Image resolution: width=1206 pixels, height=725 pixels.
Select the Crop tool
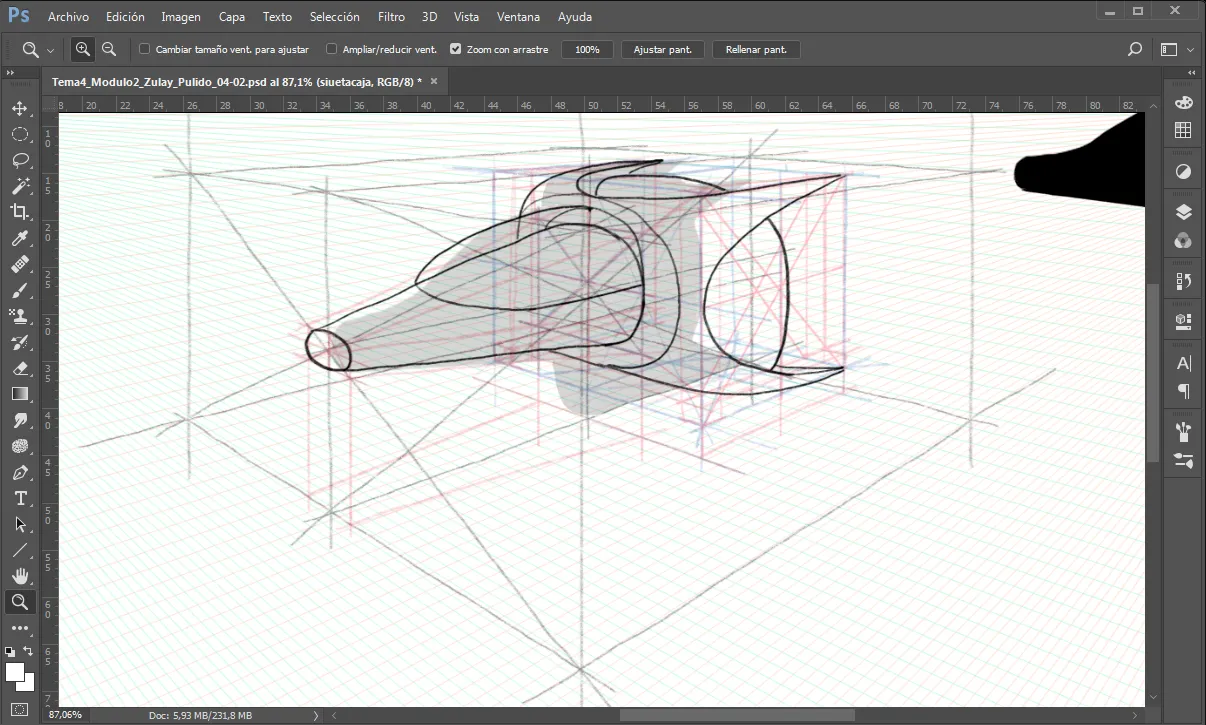click(19, 212)
